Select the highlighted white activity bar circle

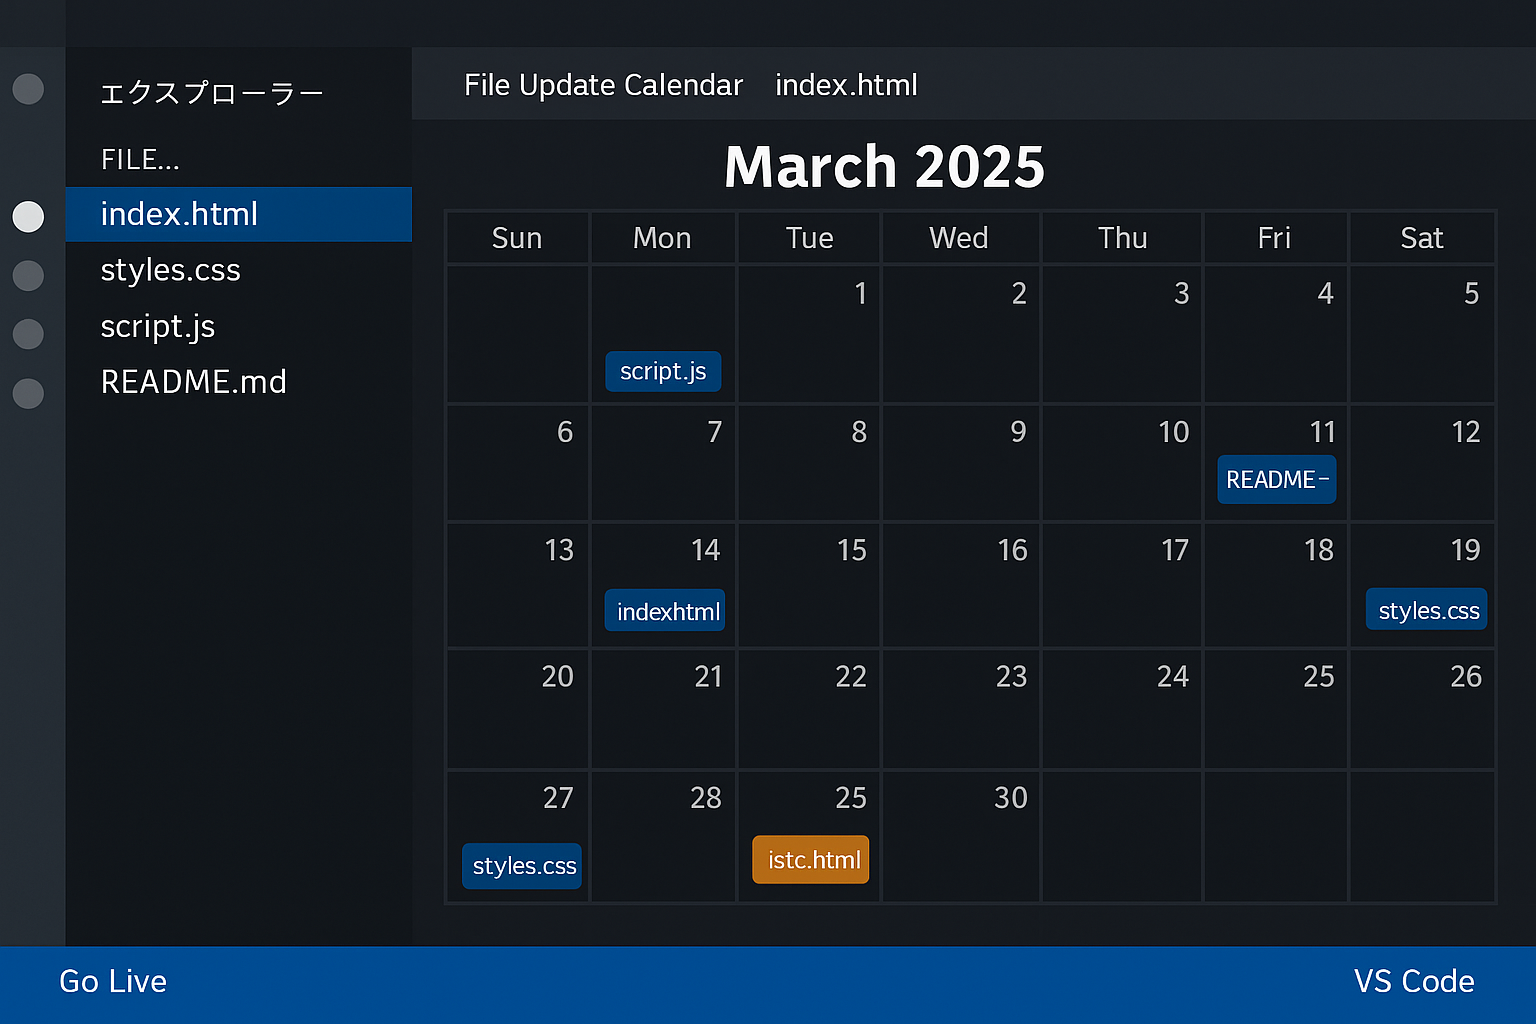tap(28, 216)
